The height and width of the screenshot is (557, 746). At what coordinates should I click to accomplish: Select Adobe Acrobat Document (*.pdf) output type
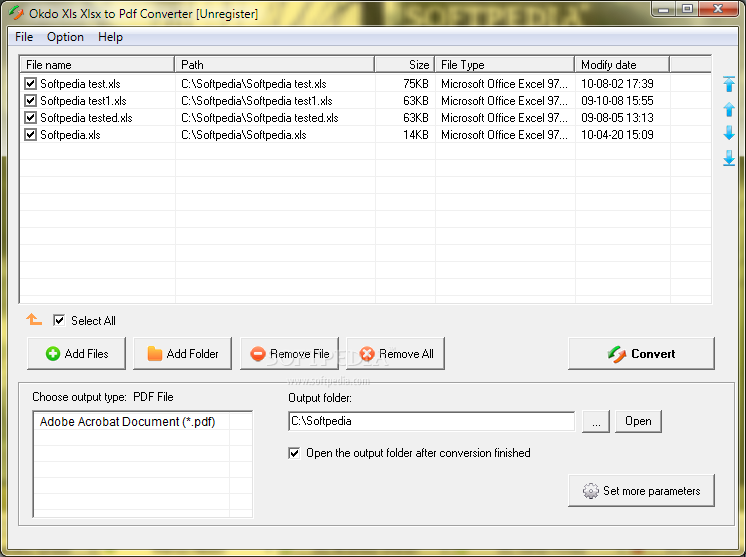pyautogui.click(x=128, y=422)
